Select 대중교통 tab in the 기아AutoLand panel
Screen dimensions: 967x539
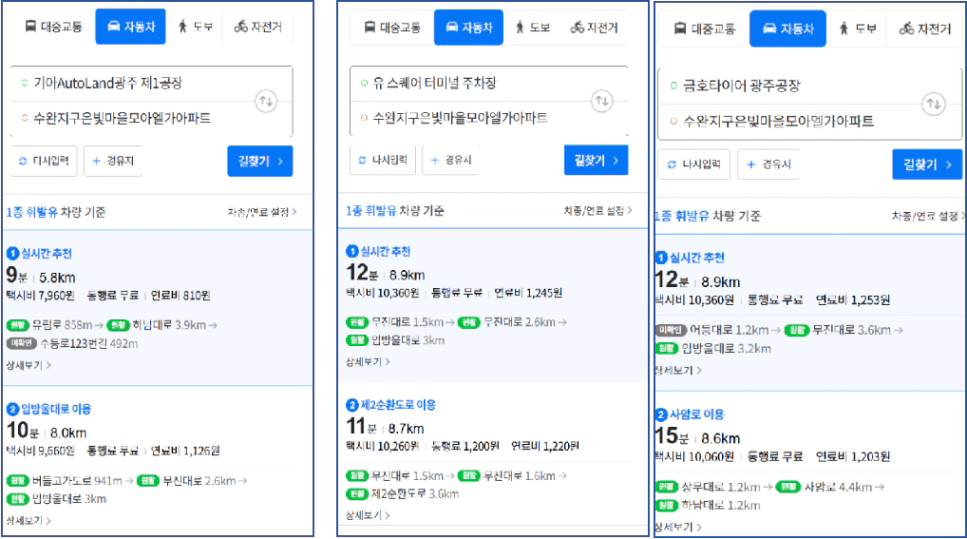pyautogui.click(x=54, y=27)
